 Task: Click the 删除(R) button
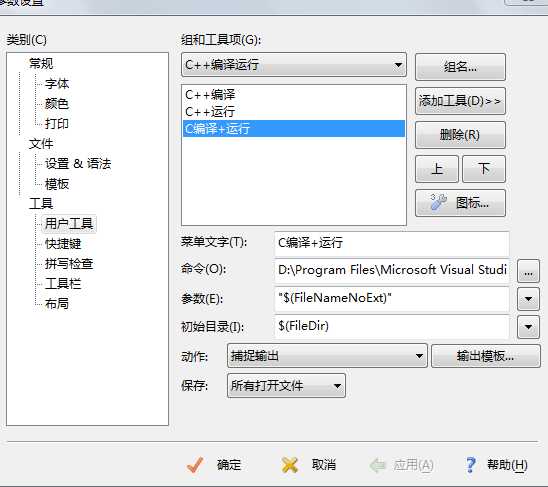[x=460, y=135]
